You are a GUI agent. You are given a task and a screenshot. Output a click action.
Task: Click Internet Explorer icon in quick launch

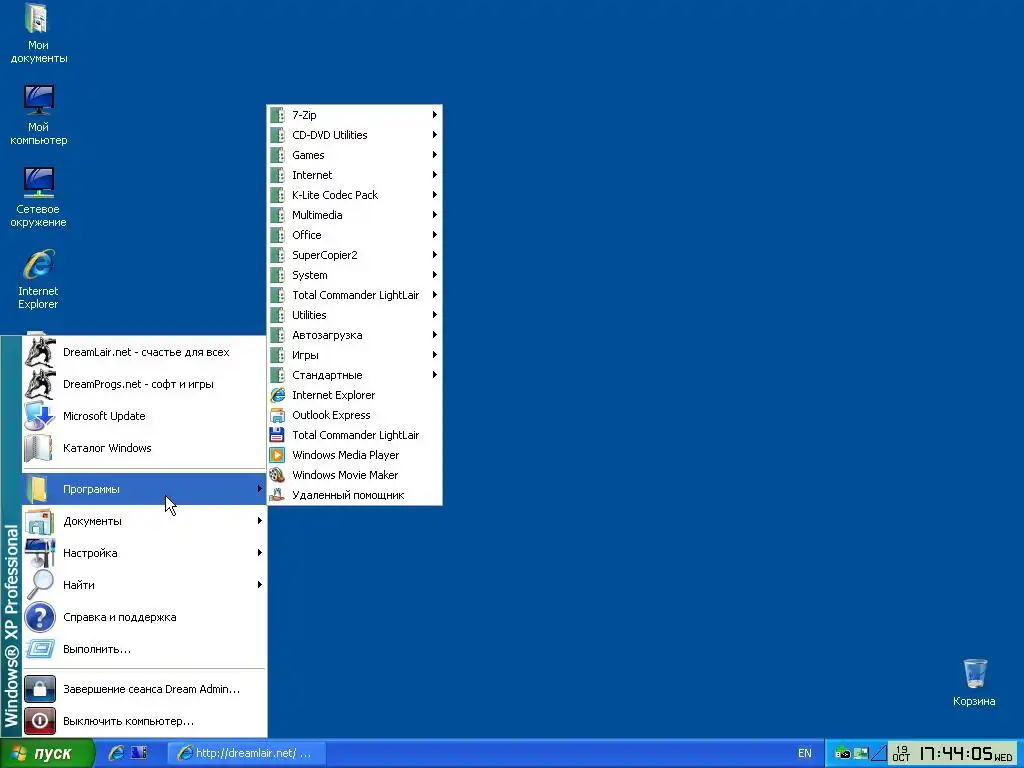[x=116, y=753]
